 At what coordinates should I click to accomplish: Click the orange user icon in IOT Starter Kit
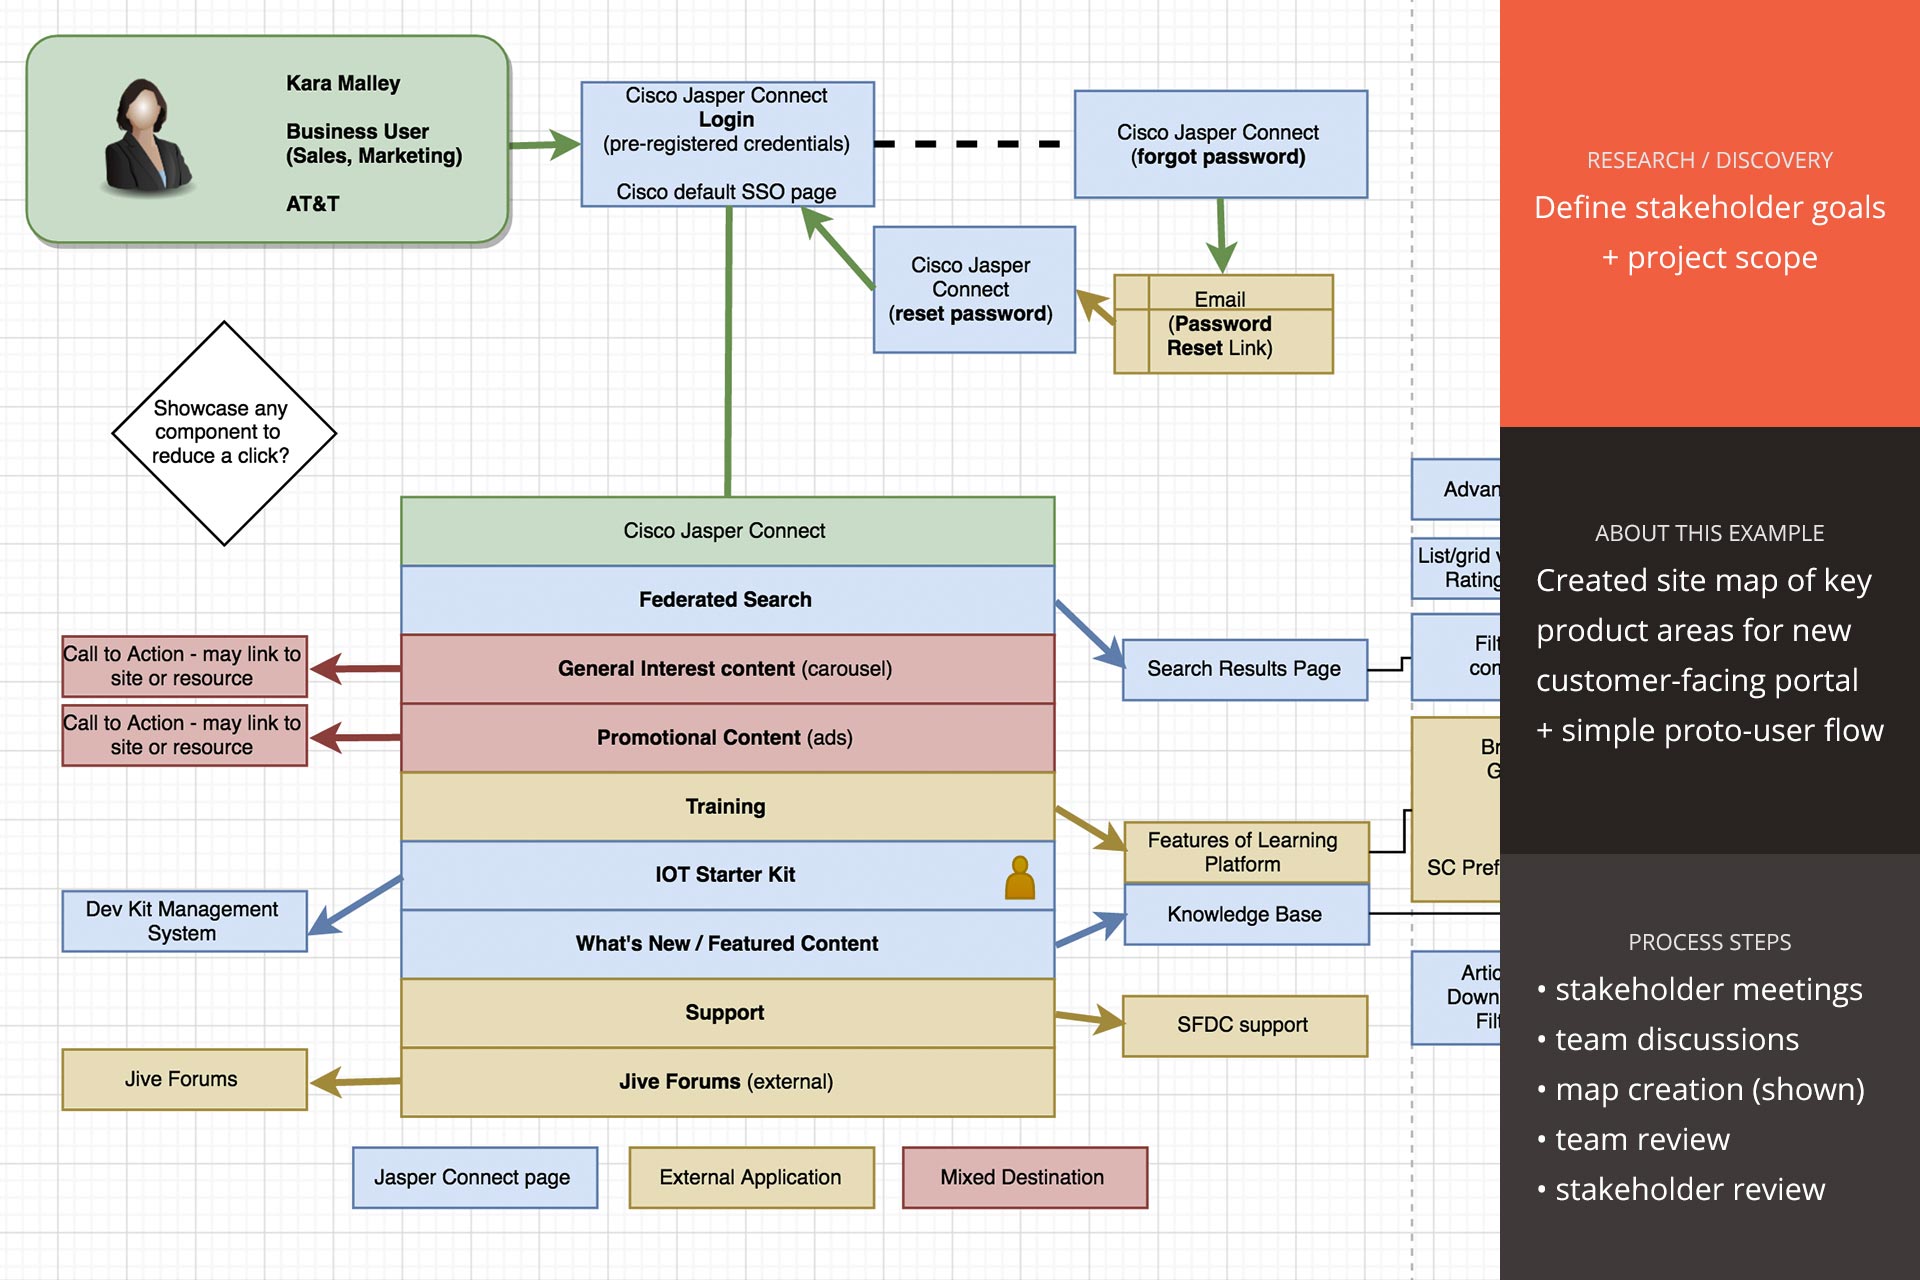(1019, 878)
